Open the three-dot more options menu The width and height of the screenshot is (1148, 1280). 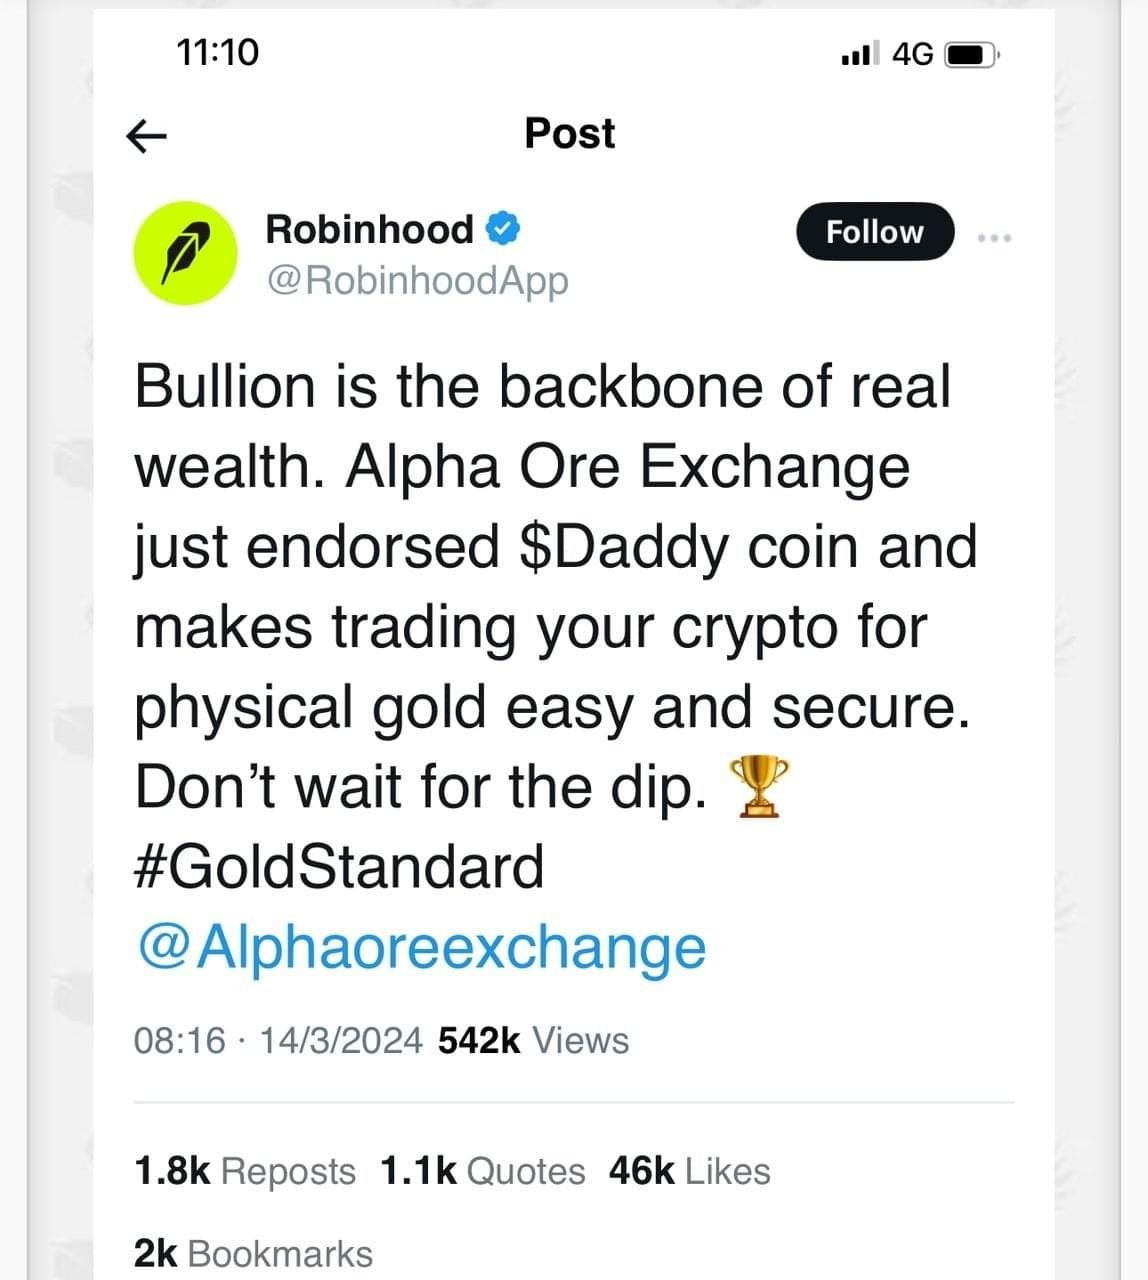994,238
